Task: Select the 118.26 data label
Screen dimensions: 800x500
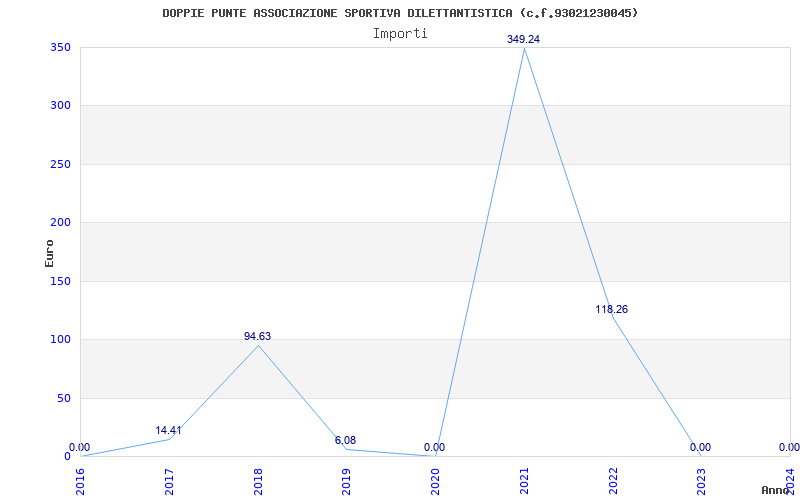Action: pos(612,310)
